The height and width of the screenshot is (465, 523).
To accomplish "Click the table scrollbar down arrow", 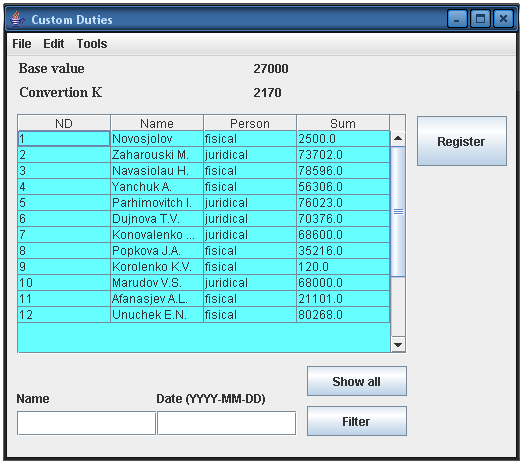I will point(398,345).
